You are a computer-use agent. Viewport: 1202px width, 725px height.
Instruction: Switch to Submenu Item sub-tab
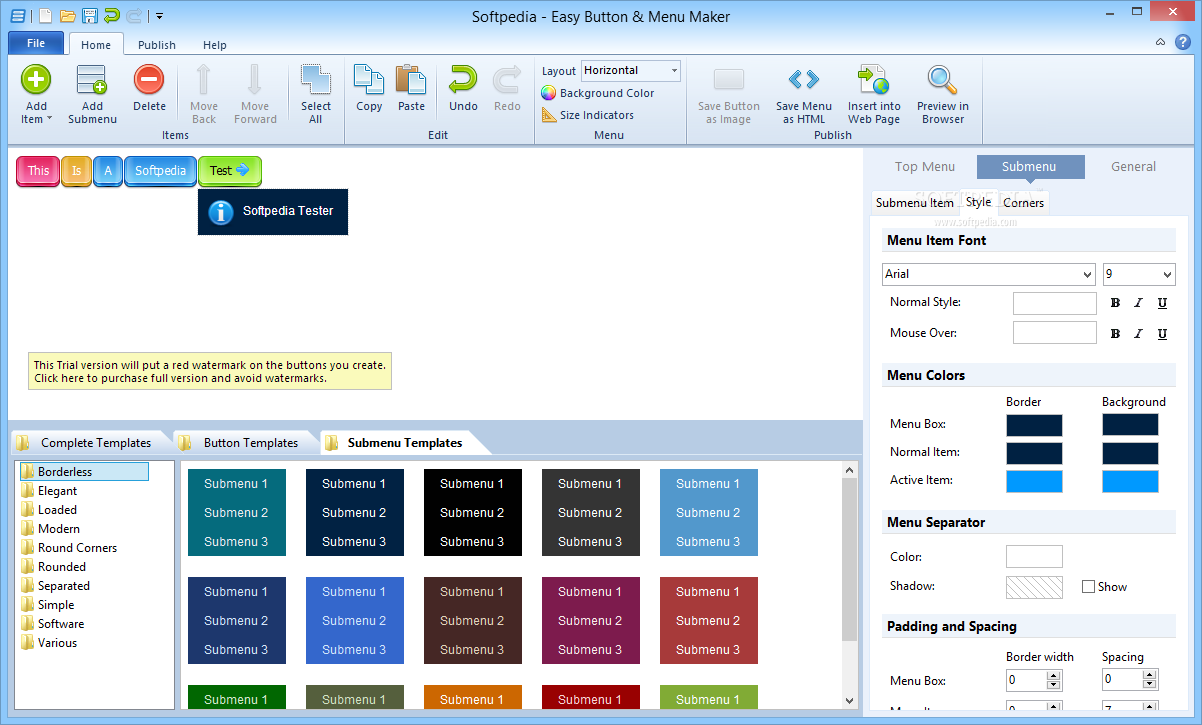coord(915,203)
